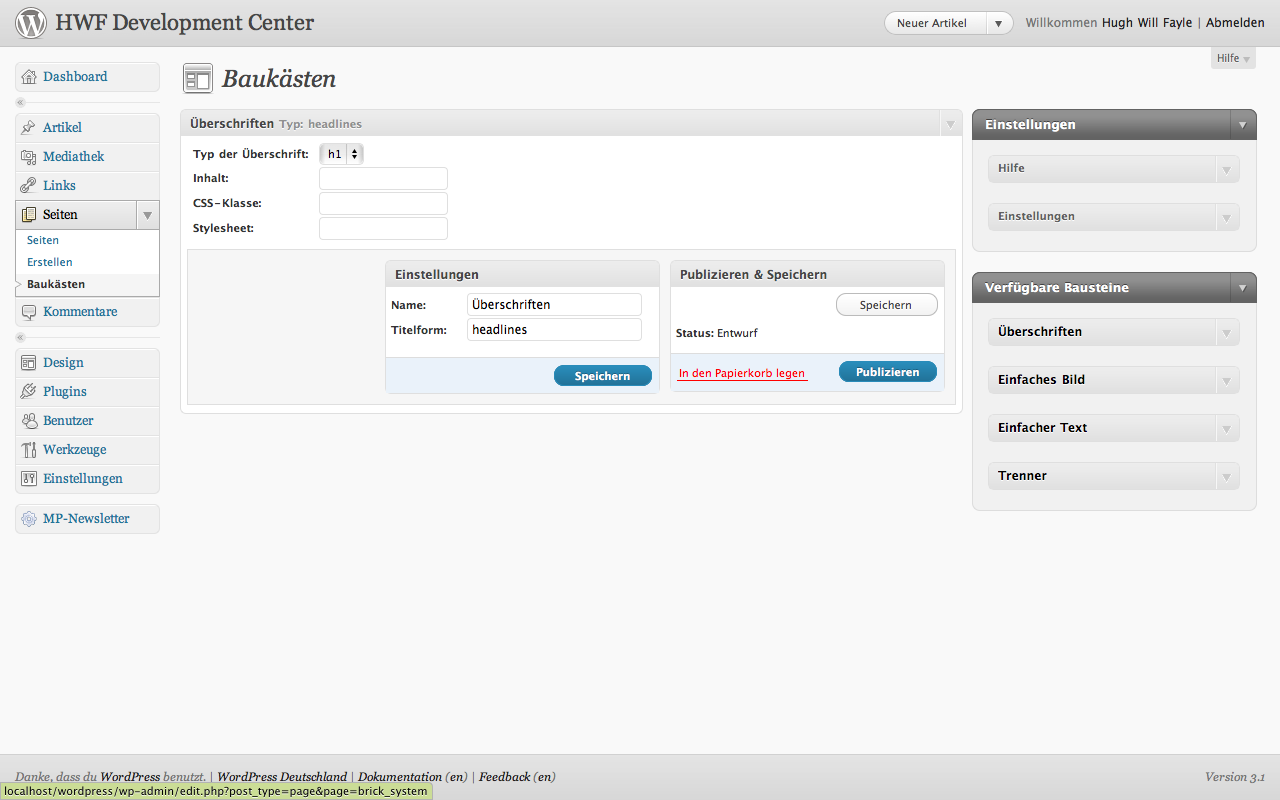Select the Baukästen submenu entry
This screenshot has width=1280, height=800.
(56, 284)
